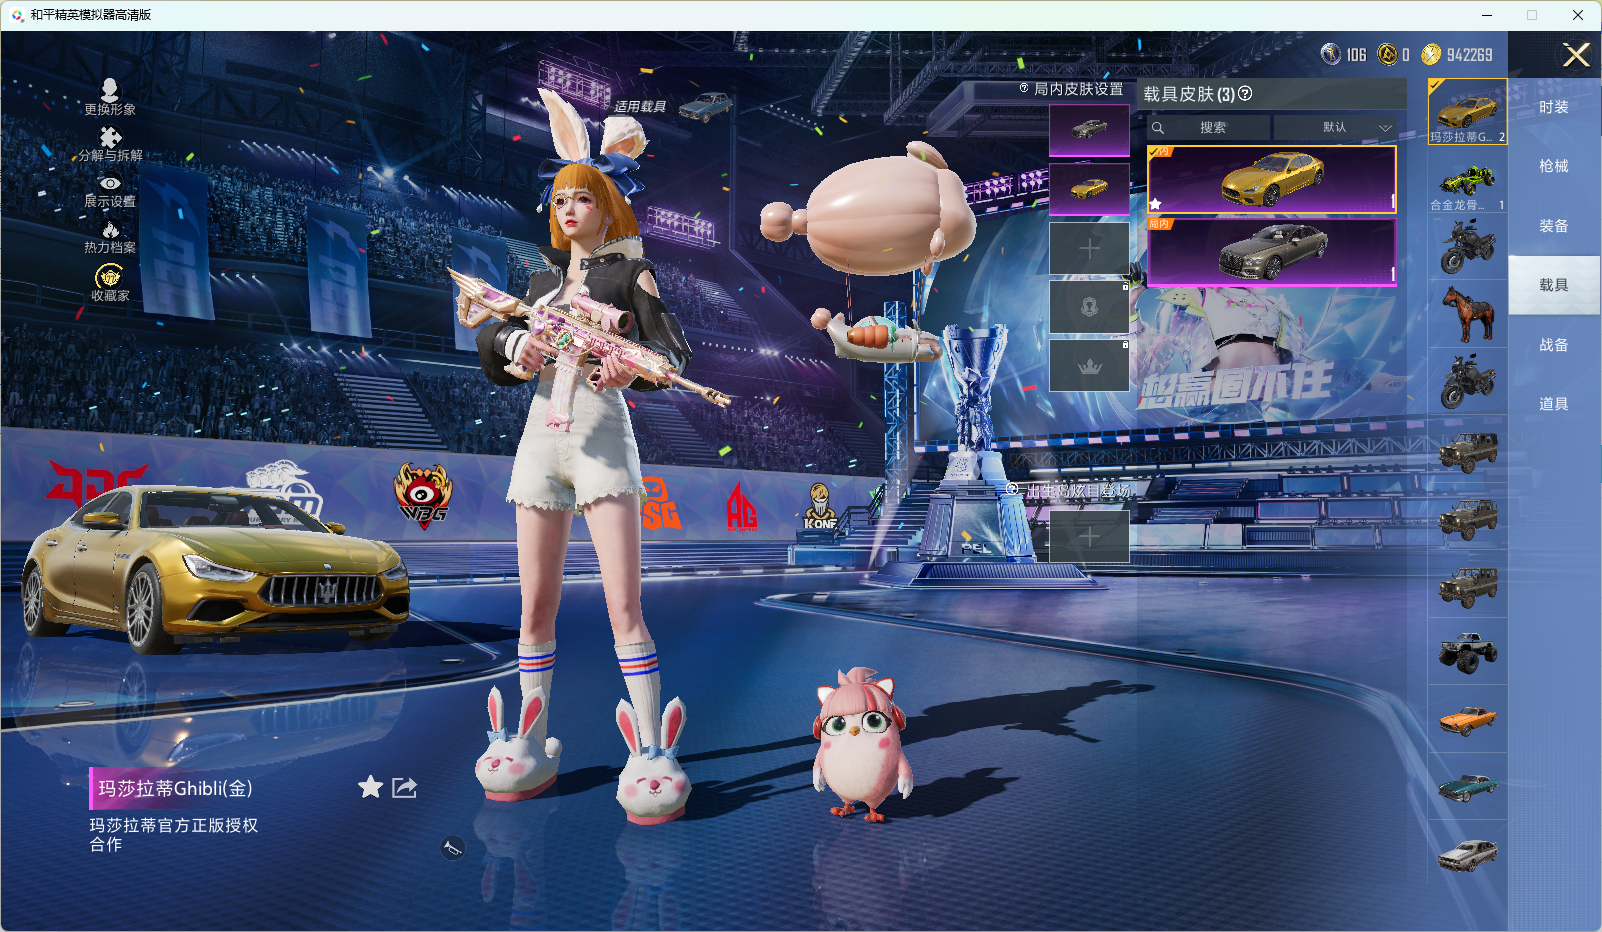This screenshot has width=1602, height=932.
Task: Open the 载具皮肤 help question mark
Action: pyautogui.click(x=1245, y=94)
